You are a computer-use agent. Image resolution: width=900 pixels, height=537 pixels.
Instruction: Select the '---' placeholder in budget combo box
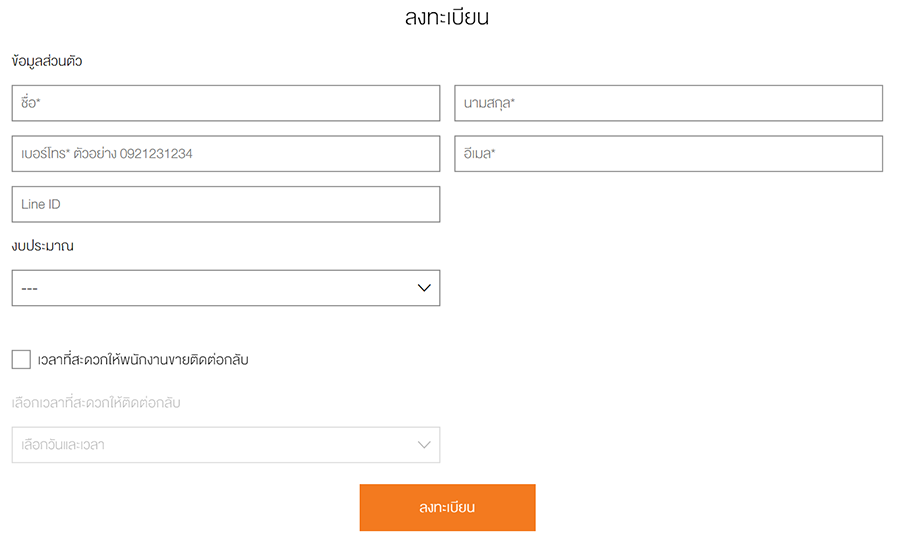pos(30,288)
